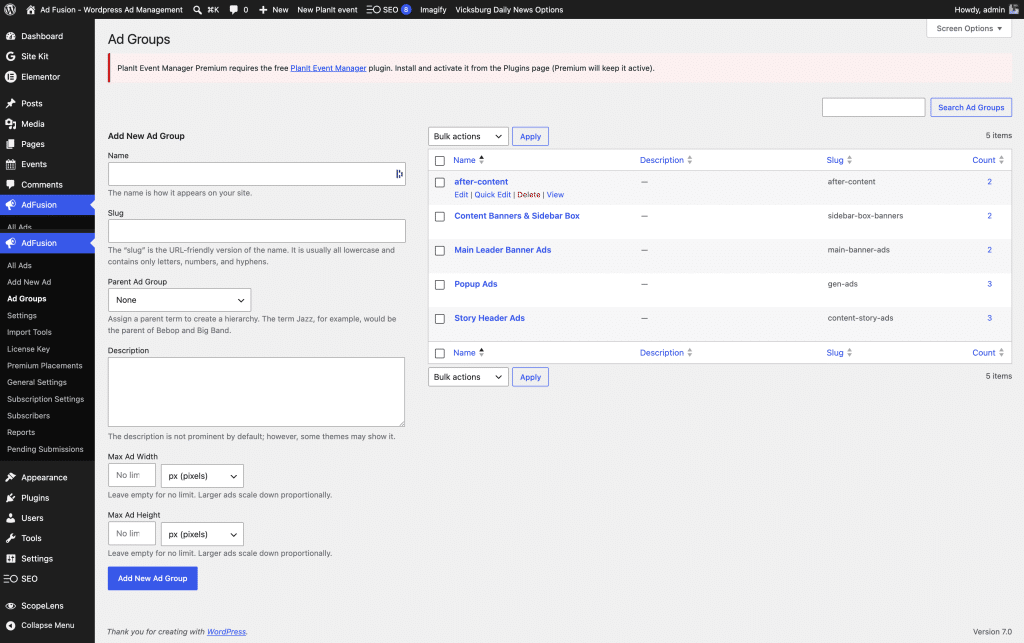Viewport: 1024px width, 643px height.
Task: Click the Plugins plug icon
Action: 10,497
